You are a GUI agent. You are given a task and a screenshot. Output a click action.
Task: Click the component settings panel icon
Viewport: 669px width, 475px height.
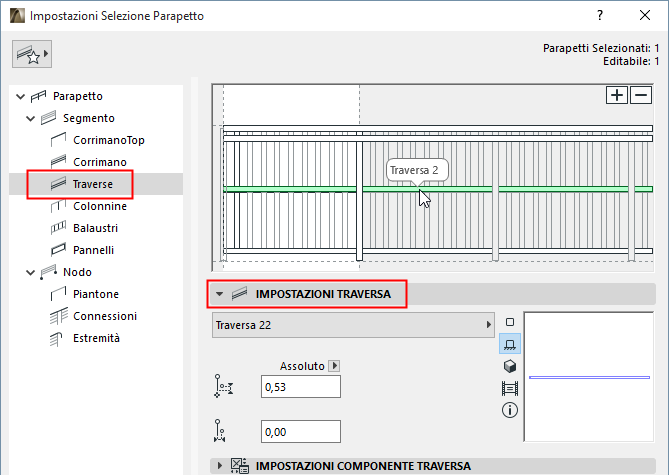pos(240,465)
